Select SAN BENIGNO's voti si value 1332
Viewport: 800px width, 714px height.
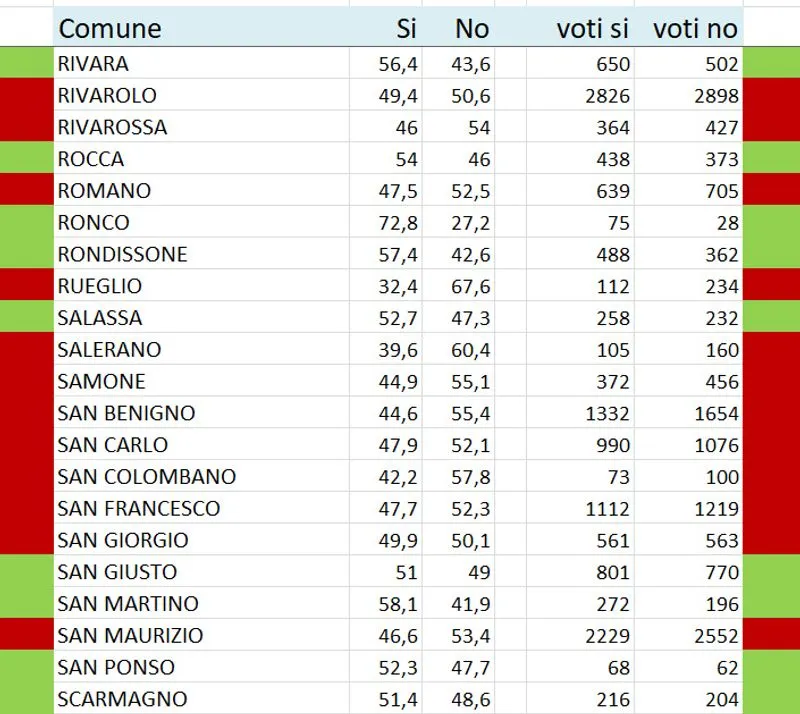click(580, 413)
